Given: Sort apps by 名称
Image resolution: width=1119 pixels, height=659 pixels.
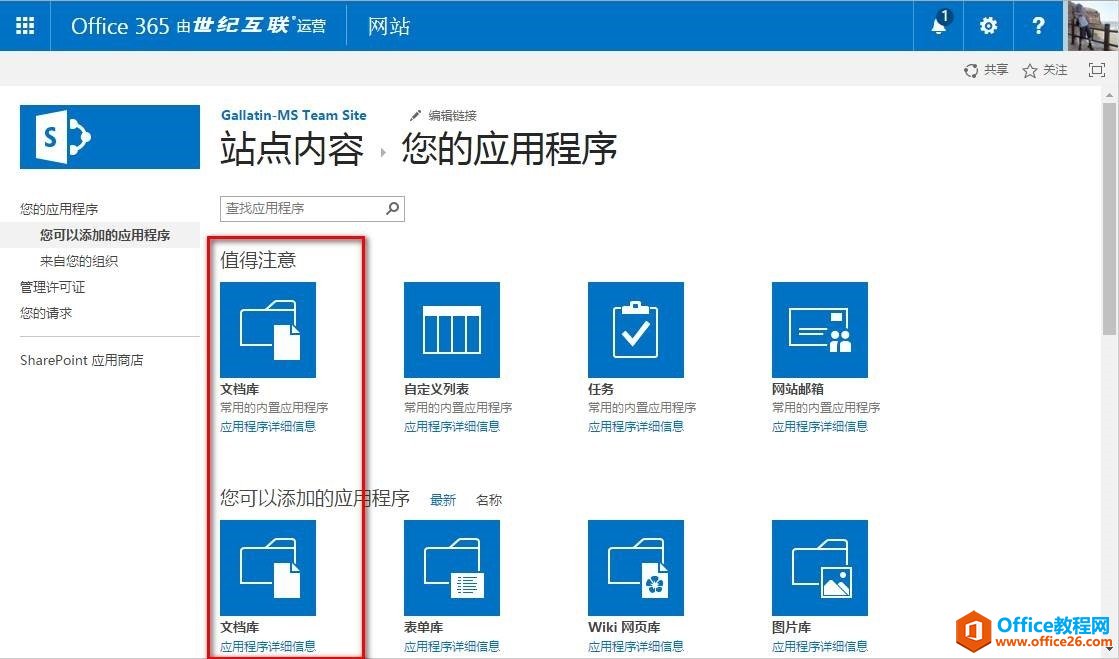Looking at the screenshot, I should point(489,500).
